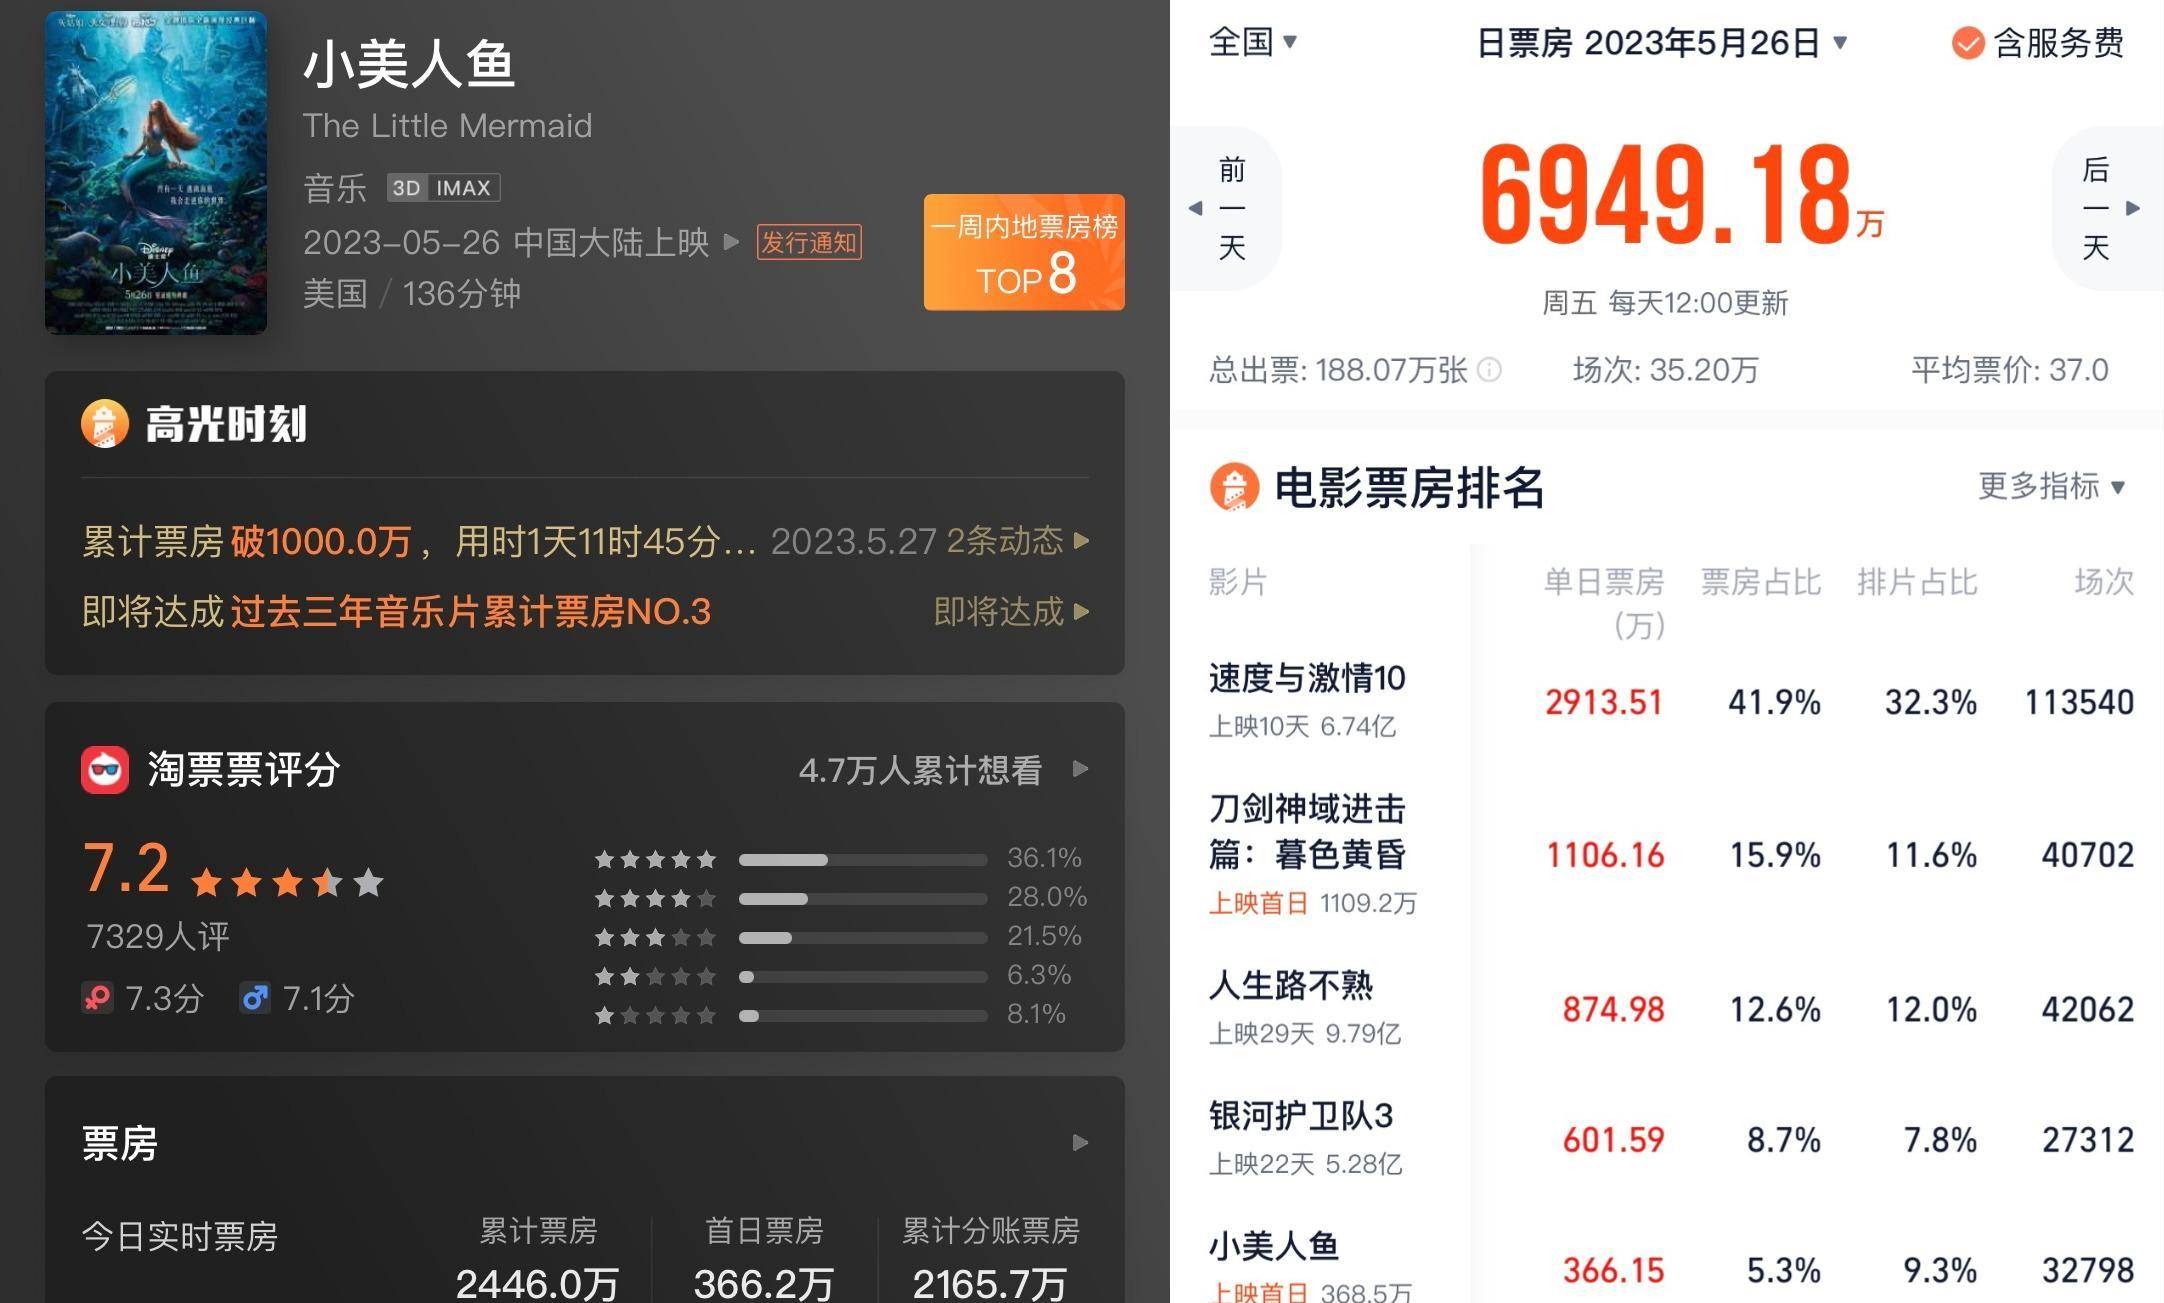This screenshot has height=1303, width=2164.
Task: Open the 全国 region dropdown
Action: point(1252,42)
